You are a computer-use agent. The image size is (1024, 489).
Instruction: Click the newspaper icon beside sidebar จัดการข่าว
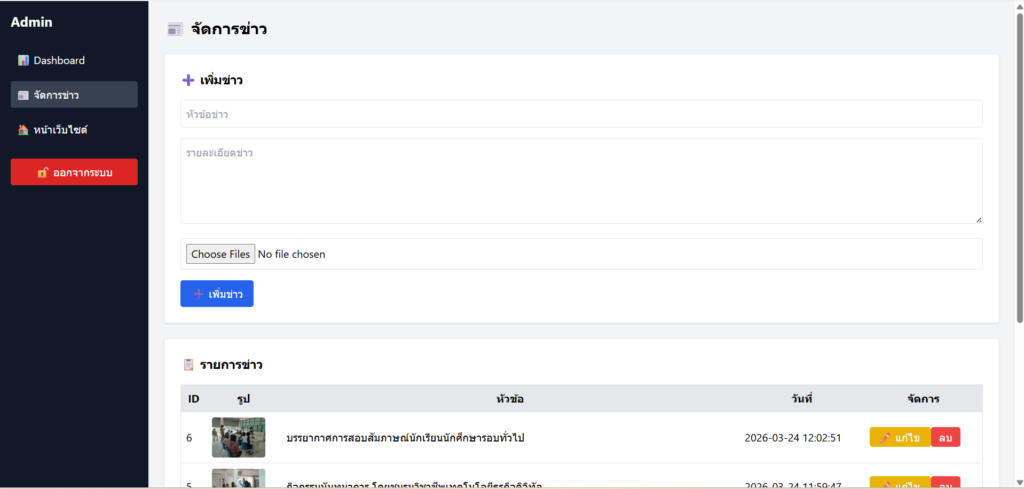pyautogui.click(x=23, y=96)
